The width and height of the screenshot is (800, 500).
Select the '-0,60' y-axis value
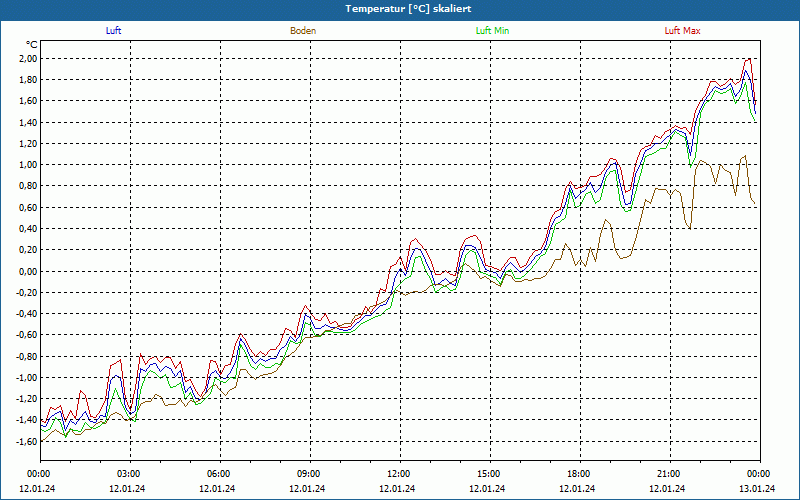[27, 335]
